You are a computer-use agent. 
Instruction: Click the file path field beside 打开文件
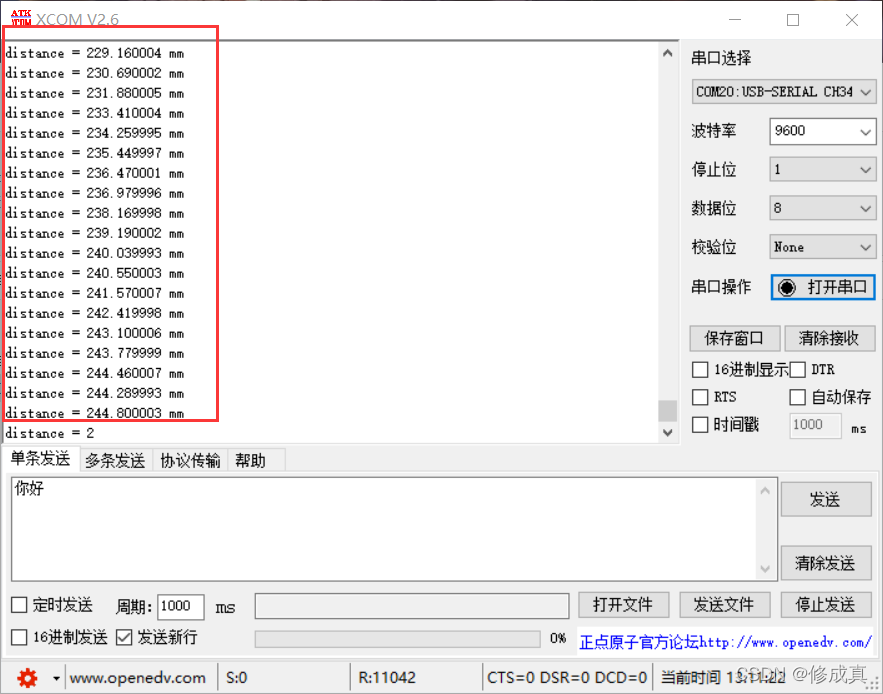pos(412,606)
